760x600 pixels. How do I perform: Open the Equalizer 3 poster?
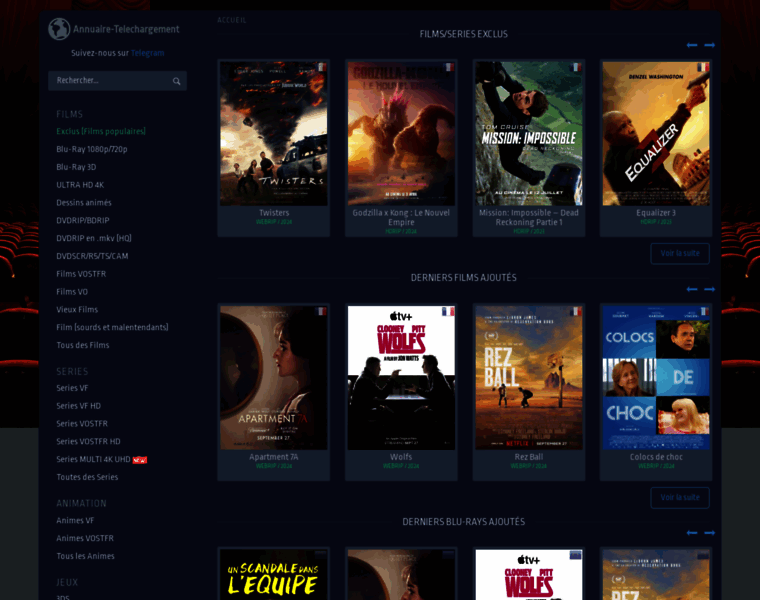point(656,134)
